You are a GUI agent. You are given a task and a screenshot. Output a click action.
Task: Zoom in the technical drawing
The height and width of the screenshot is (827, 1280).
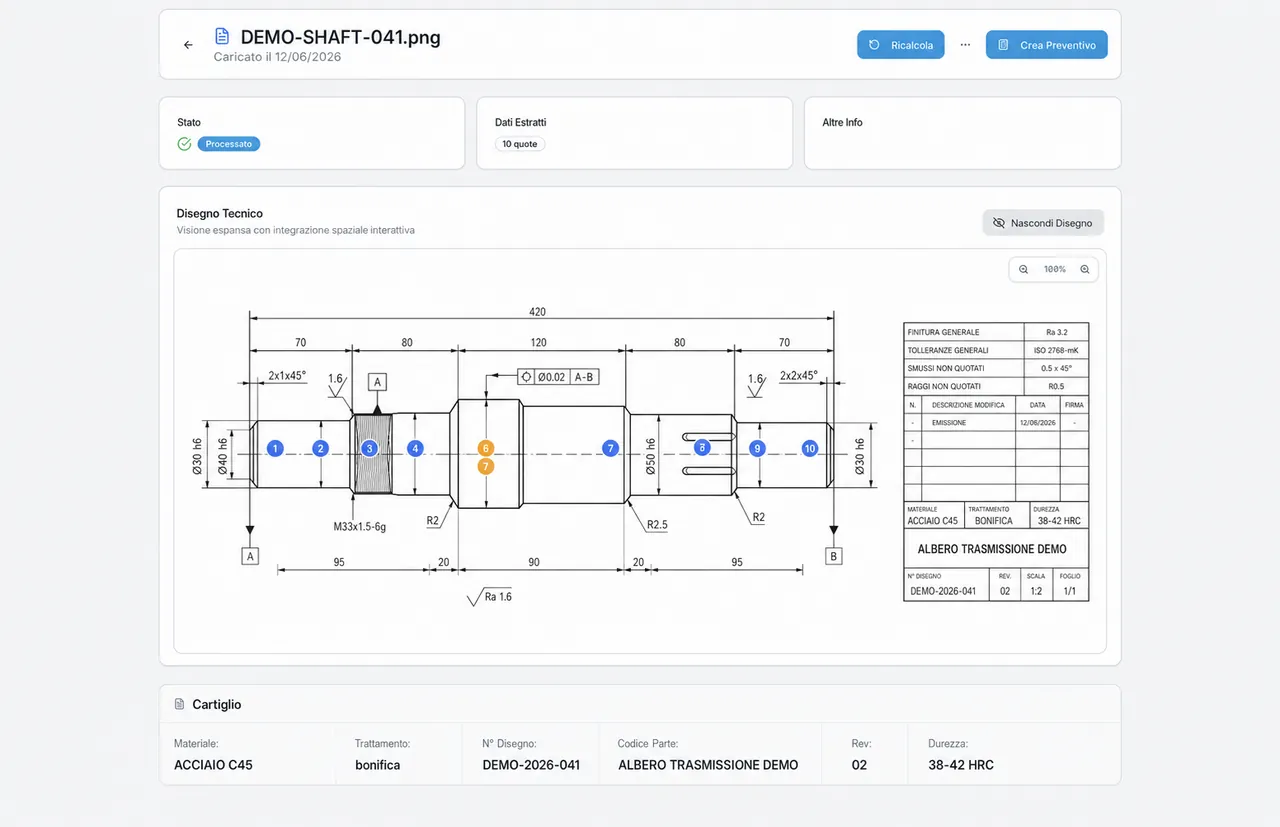click(1085, 270)
